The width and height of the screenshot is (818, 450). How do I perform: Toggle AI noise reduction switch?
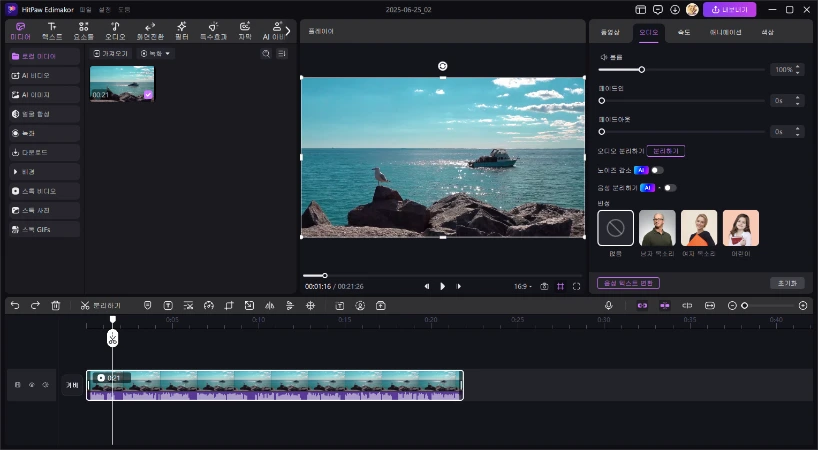point(657,170)
